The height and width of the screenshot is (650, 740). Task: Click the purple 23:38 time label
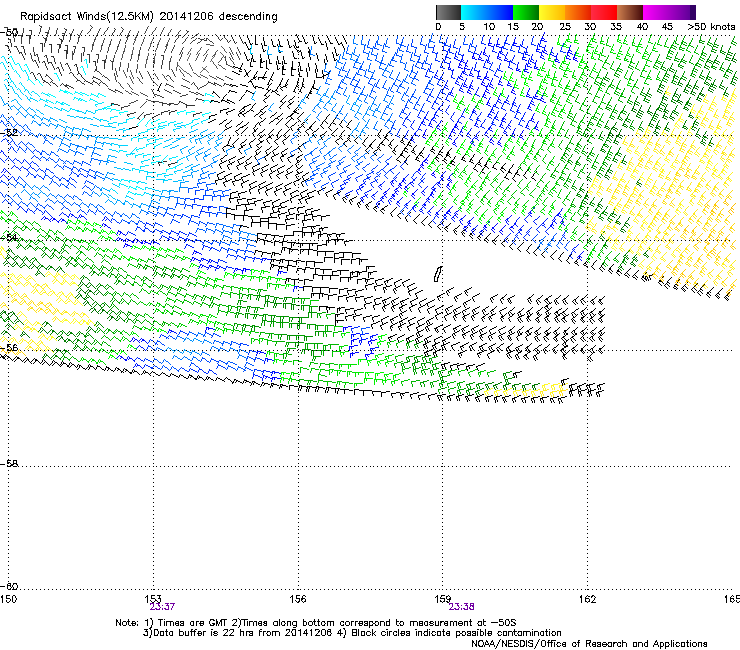click(461, 607)
